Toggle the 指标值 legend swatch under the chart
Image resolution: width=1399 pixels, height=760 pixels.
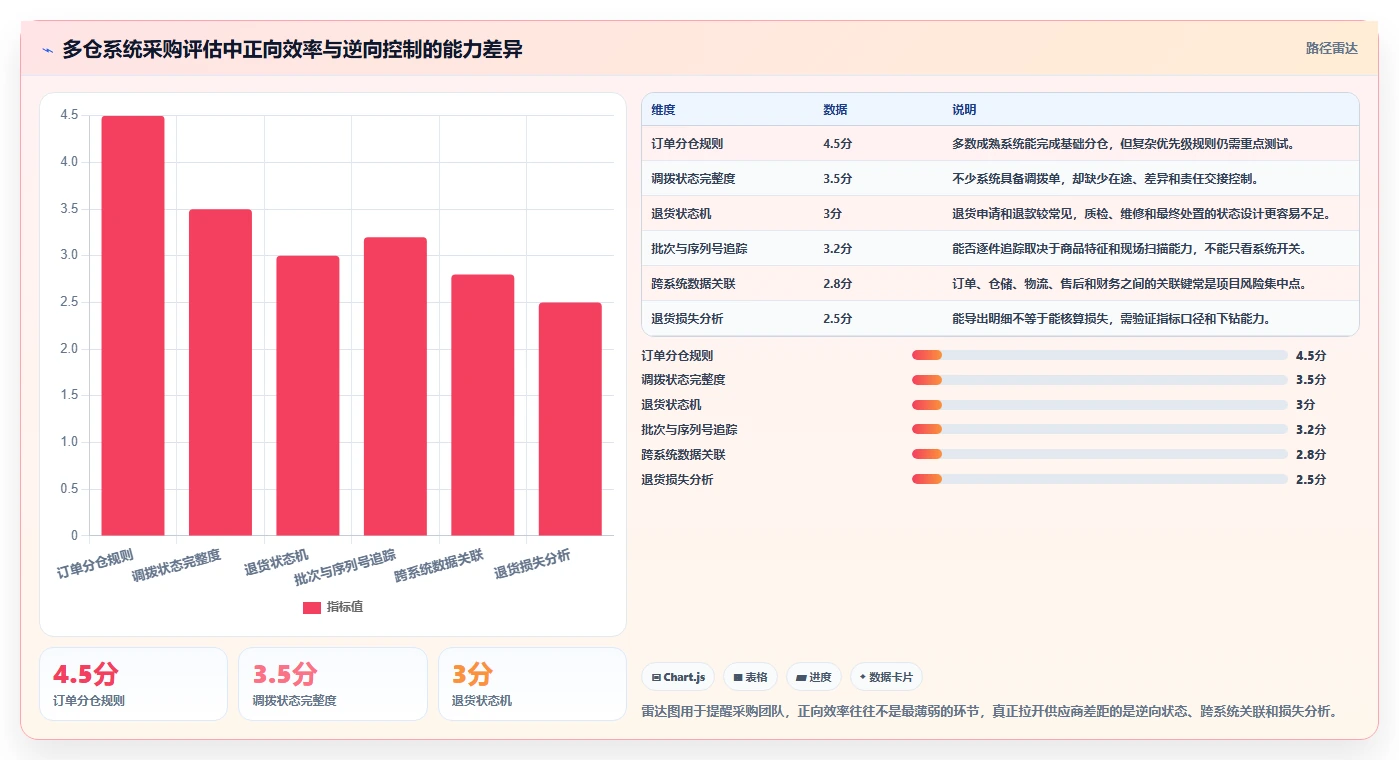[x=312, y=607]
